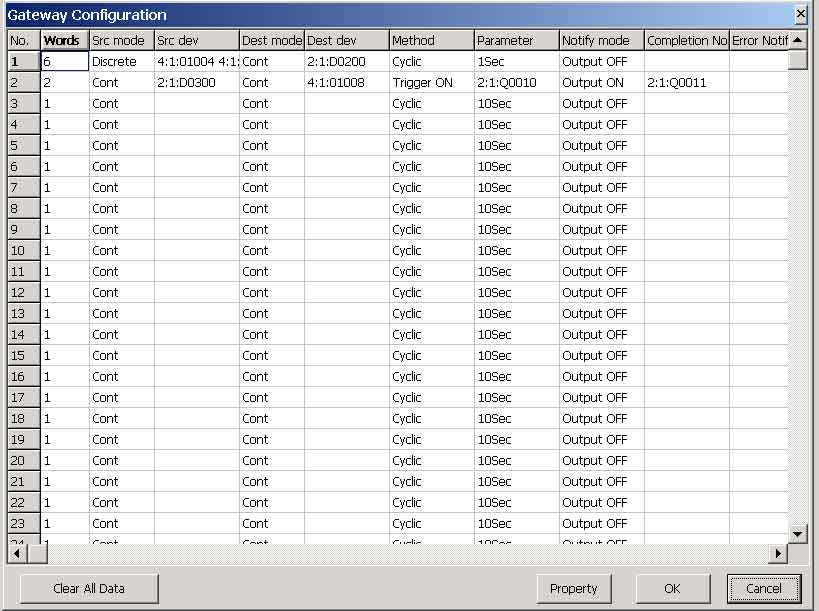
Task: Open the Property dialog button
Action: pos(574,589)
